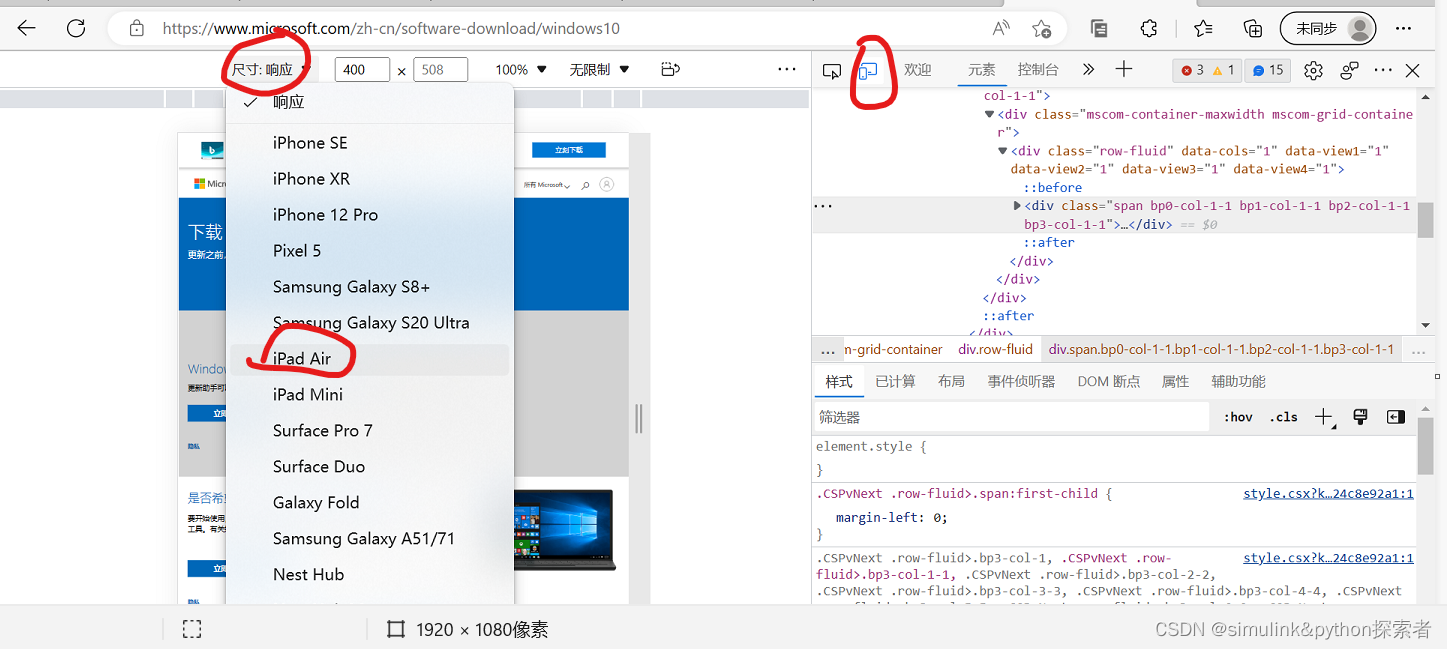Show more DevTools tabs chevron

[1089, 70]
